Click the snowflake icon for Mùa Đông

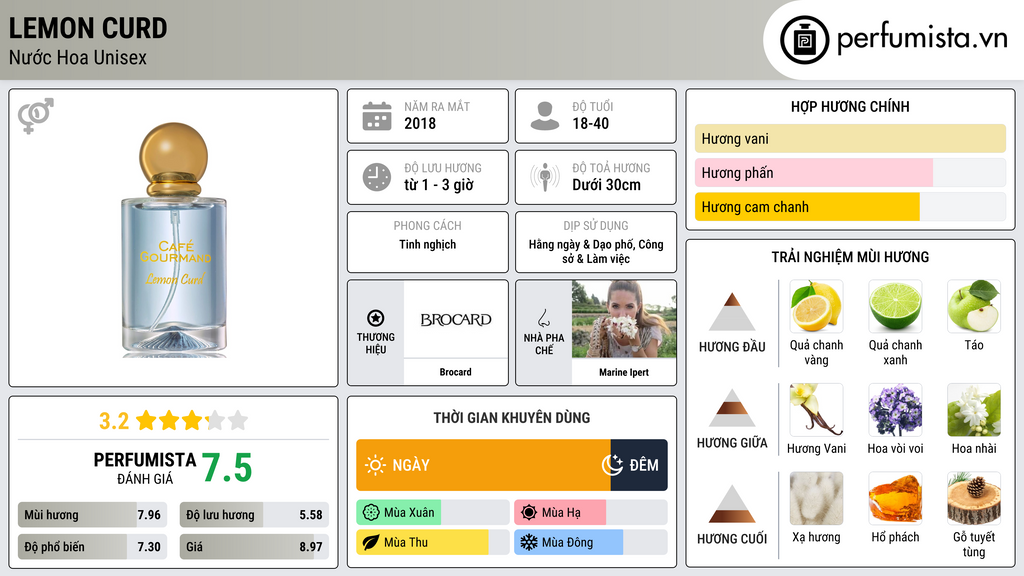pos(529,542)
